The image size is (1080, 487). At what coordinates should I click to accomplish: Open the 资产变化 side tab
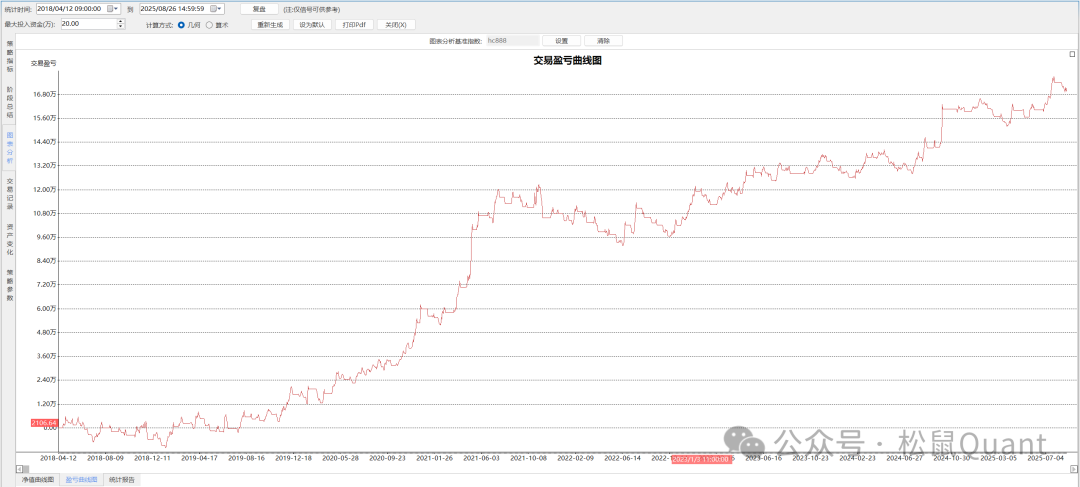(10, 240)
